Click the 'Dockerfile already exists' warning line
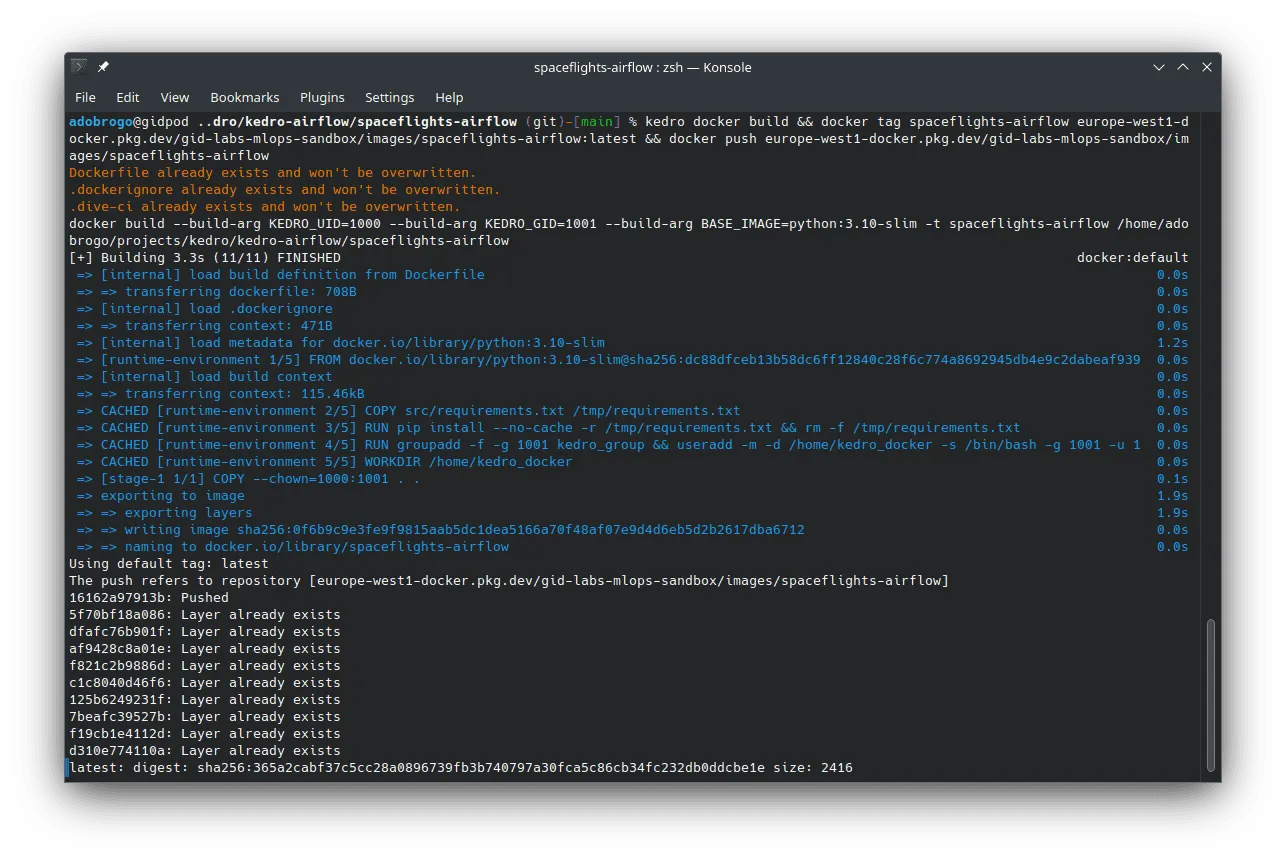 272,172
